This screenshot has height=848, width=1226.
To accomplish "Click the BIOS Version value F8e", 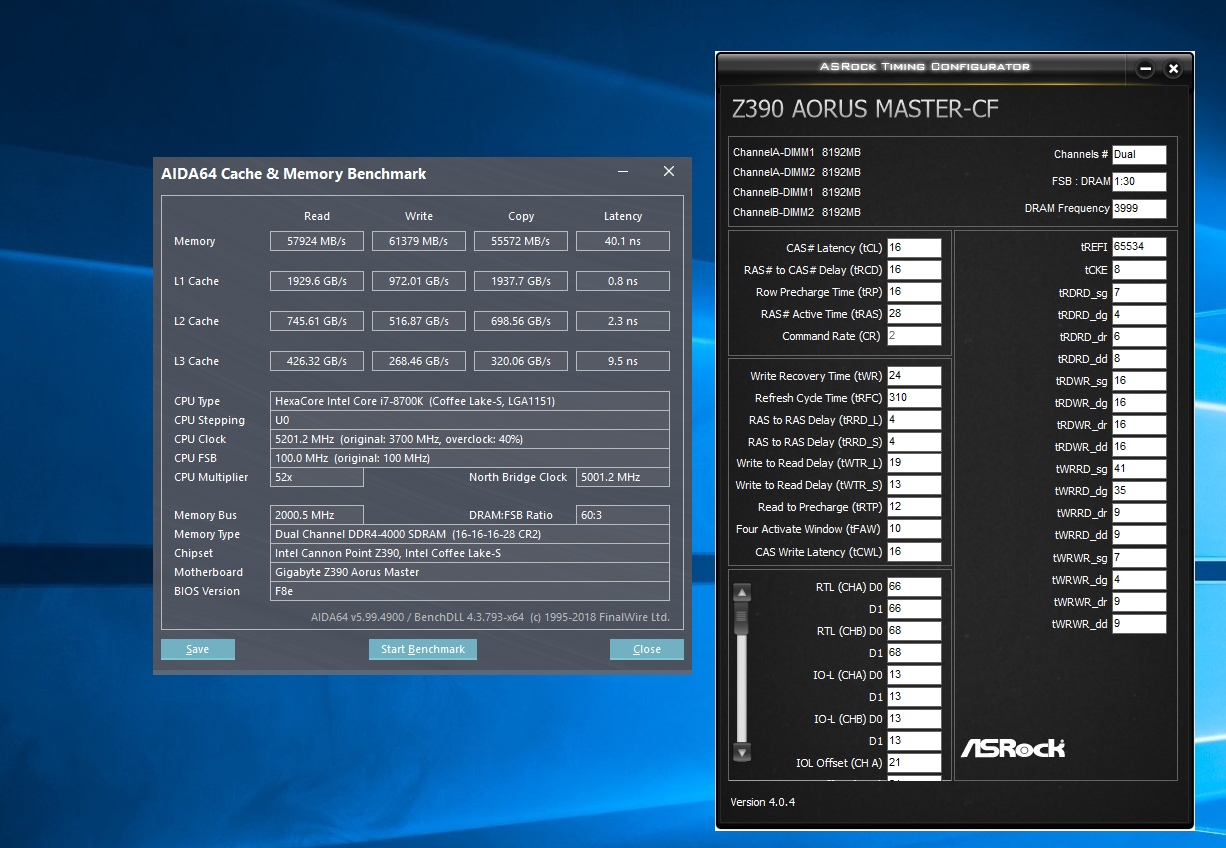I will pyautogui.click(x=470, y=591).
